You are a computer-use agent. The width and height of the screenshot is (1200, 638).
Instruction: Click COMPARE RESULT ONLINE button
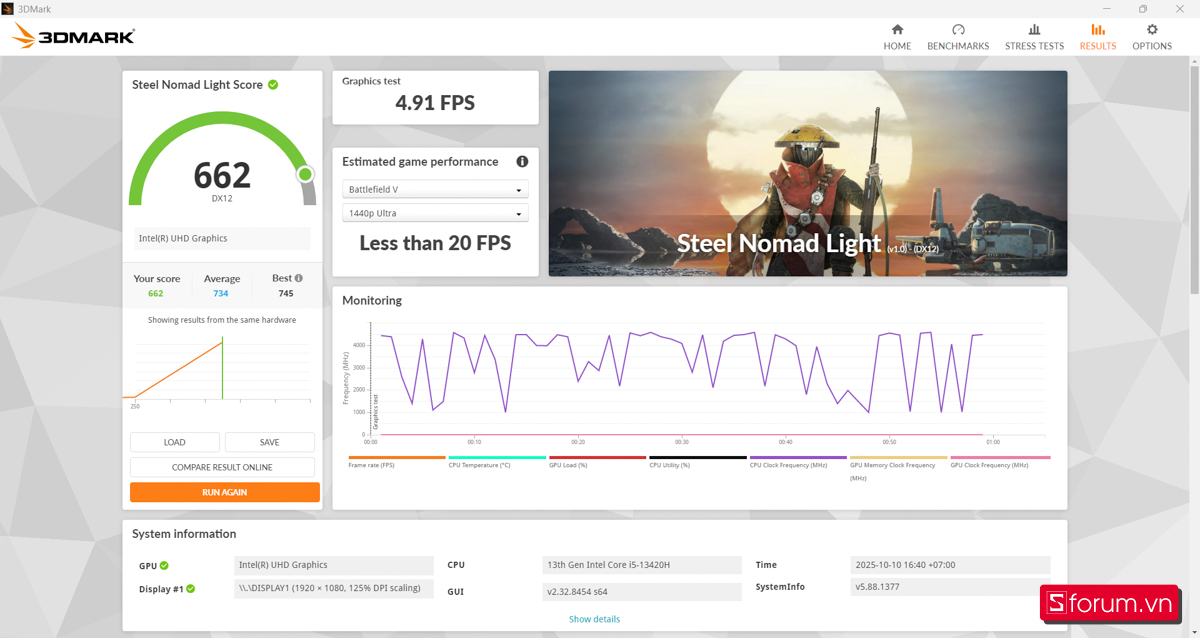pyautogui.click(x=222, y=467)
